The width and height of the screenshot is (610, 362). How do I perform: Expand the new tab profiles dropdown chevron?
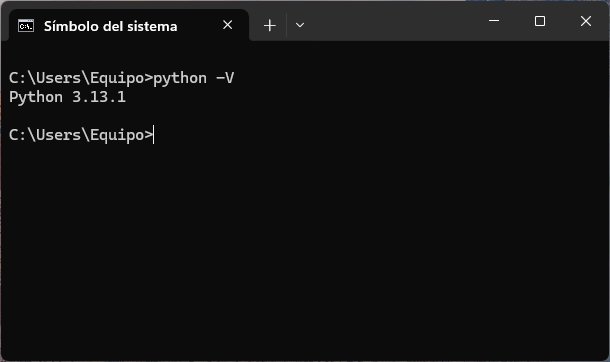coord(300,26)
